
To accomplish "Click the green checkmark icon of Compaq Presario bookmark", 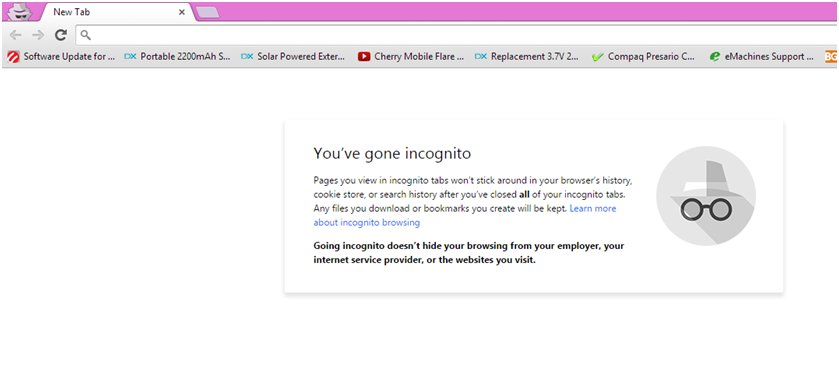I will point(598,57).
